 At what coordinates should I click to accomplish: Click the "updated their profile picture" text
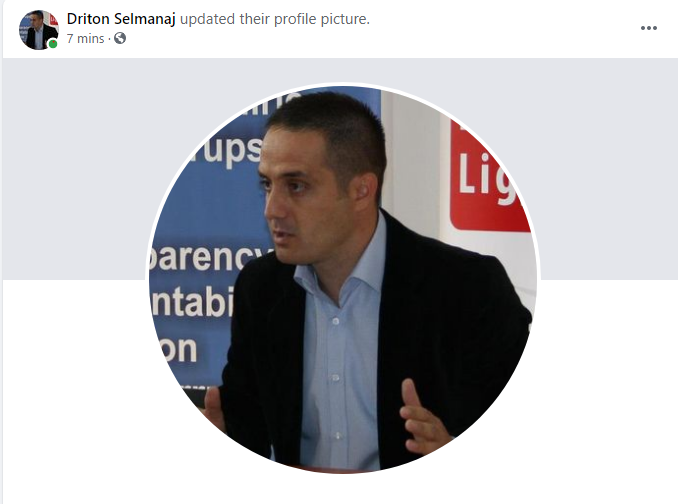275,19
